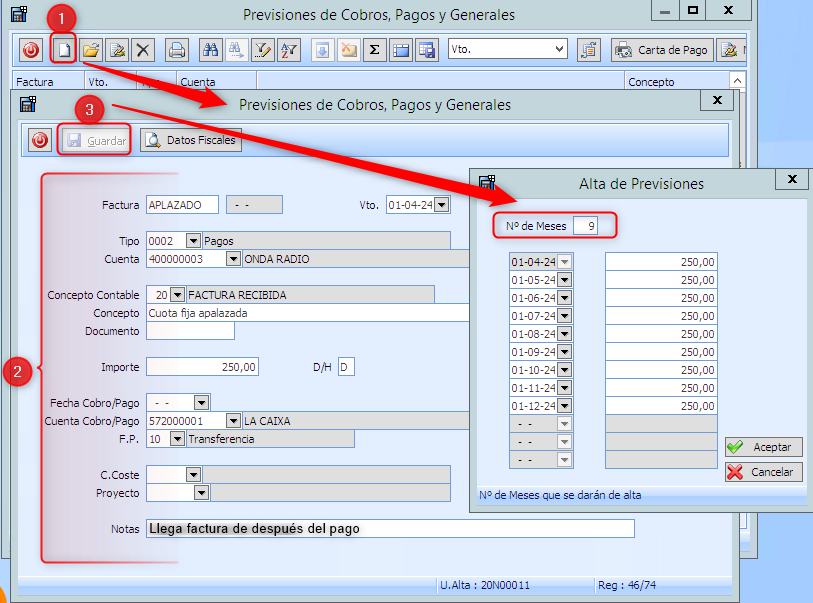Open Carta de Pago from toolbar
Image resolution: width=813 pixels, height=603 pixels.
click(x=662, y=50)
